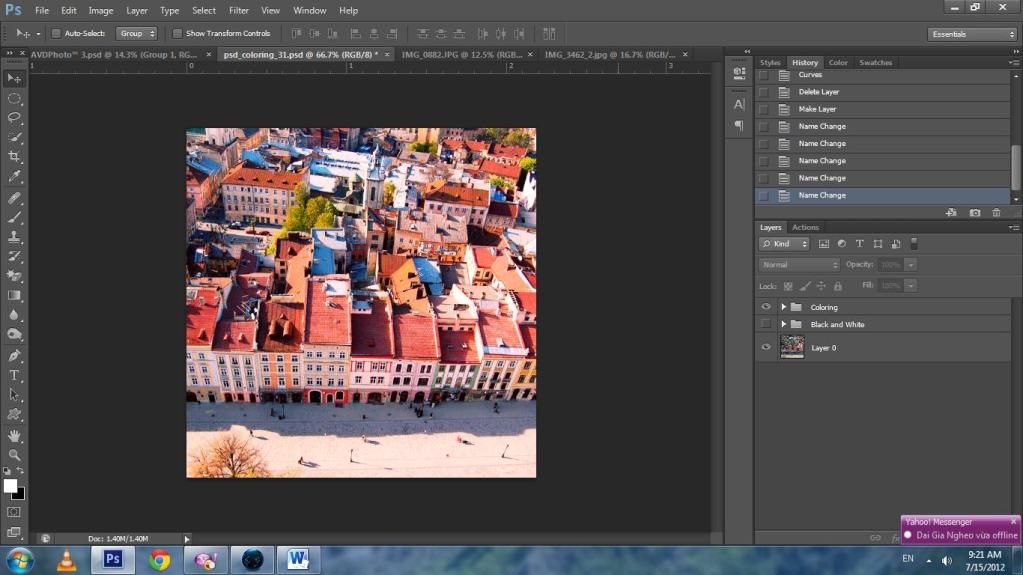Click the screen mode icon
The image size is (1023, 575).
click(14, 533)
